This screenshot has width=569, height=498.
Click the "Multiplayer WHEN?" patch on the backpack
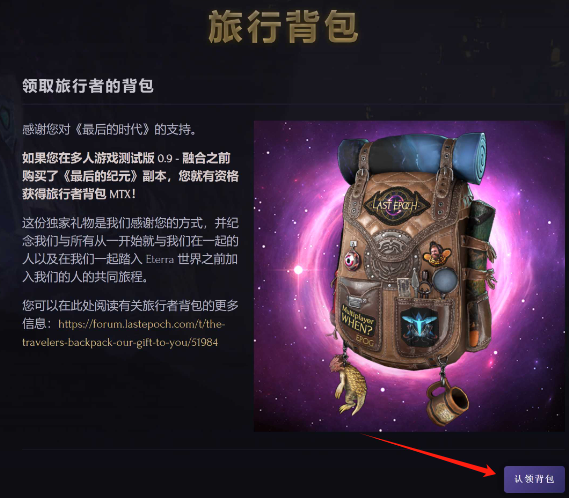pos(358,322)
